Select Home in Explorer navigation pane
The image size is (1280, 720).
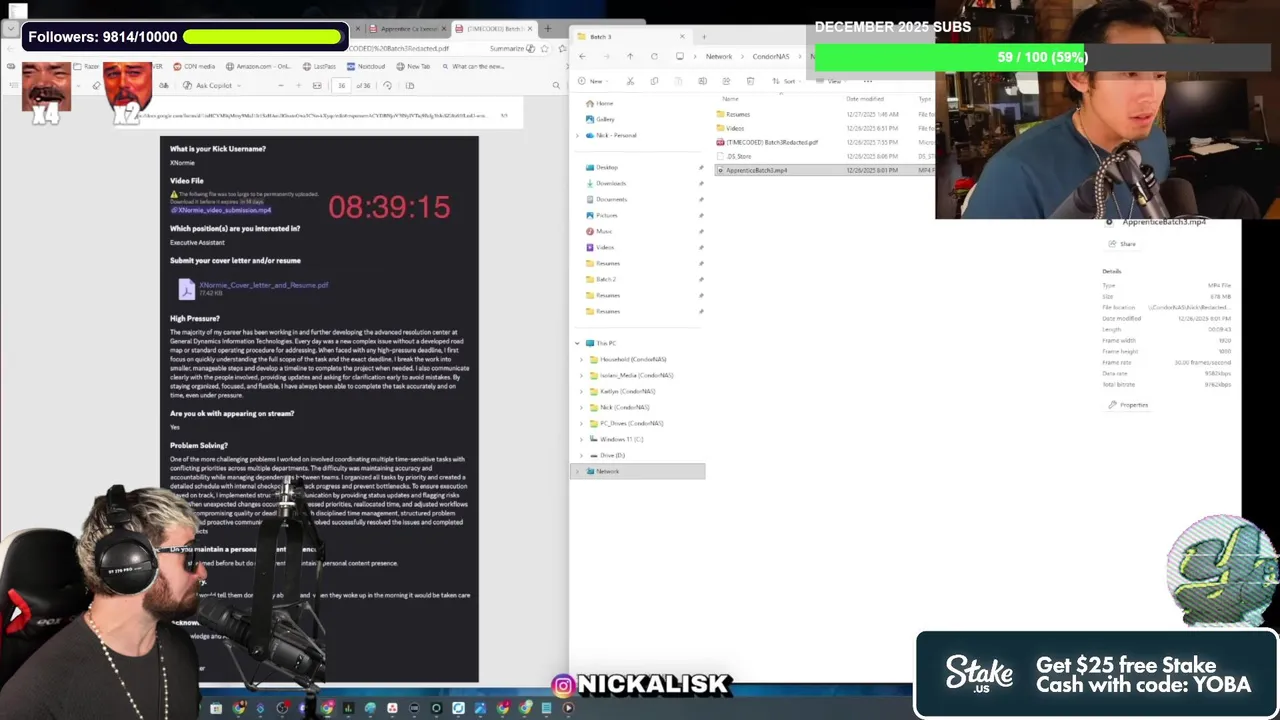point(604,103)
